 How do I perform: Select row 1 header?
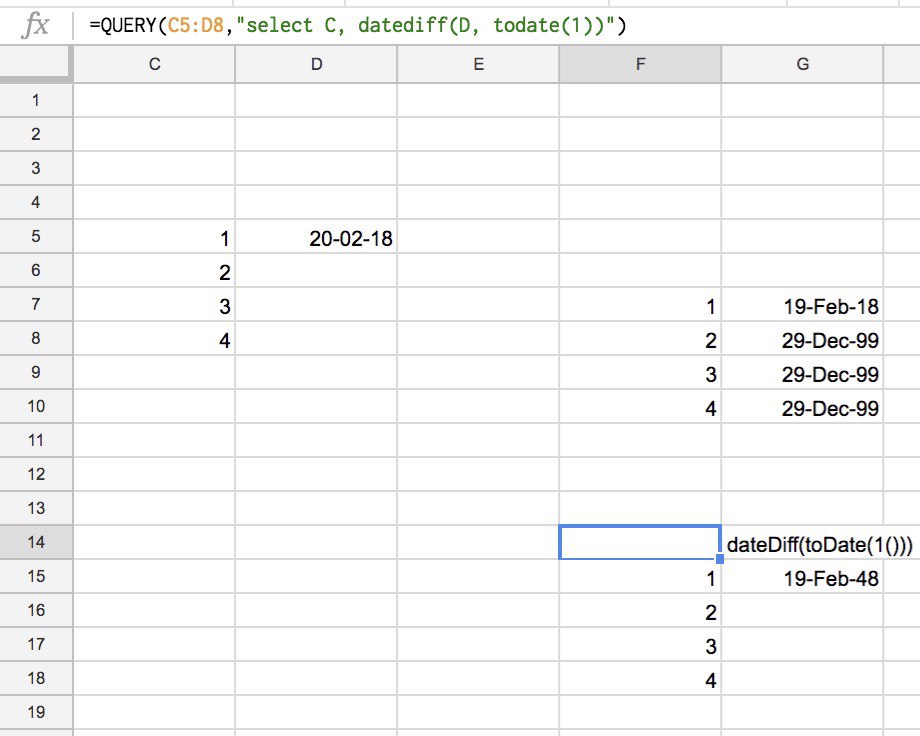36,100
